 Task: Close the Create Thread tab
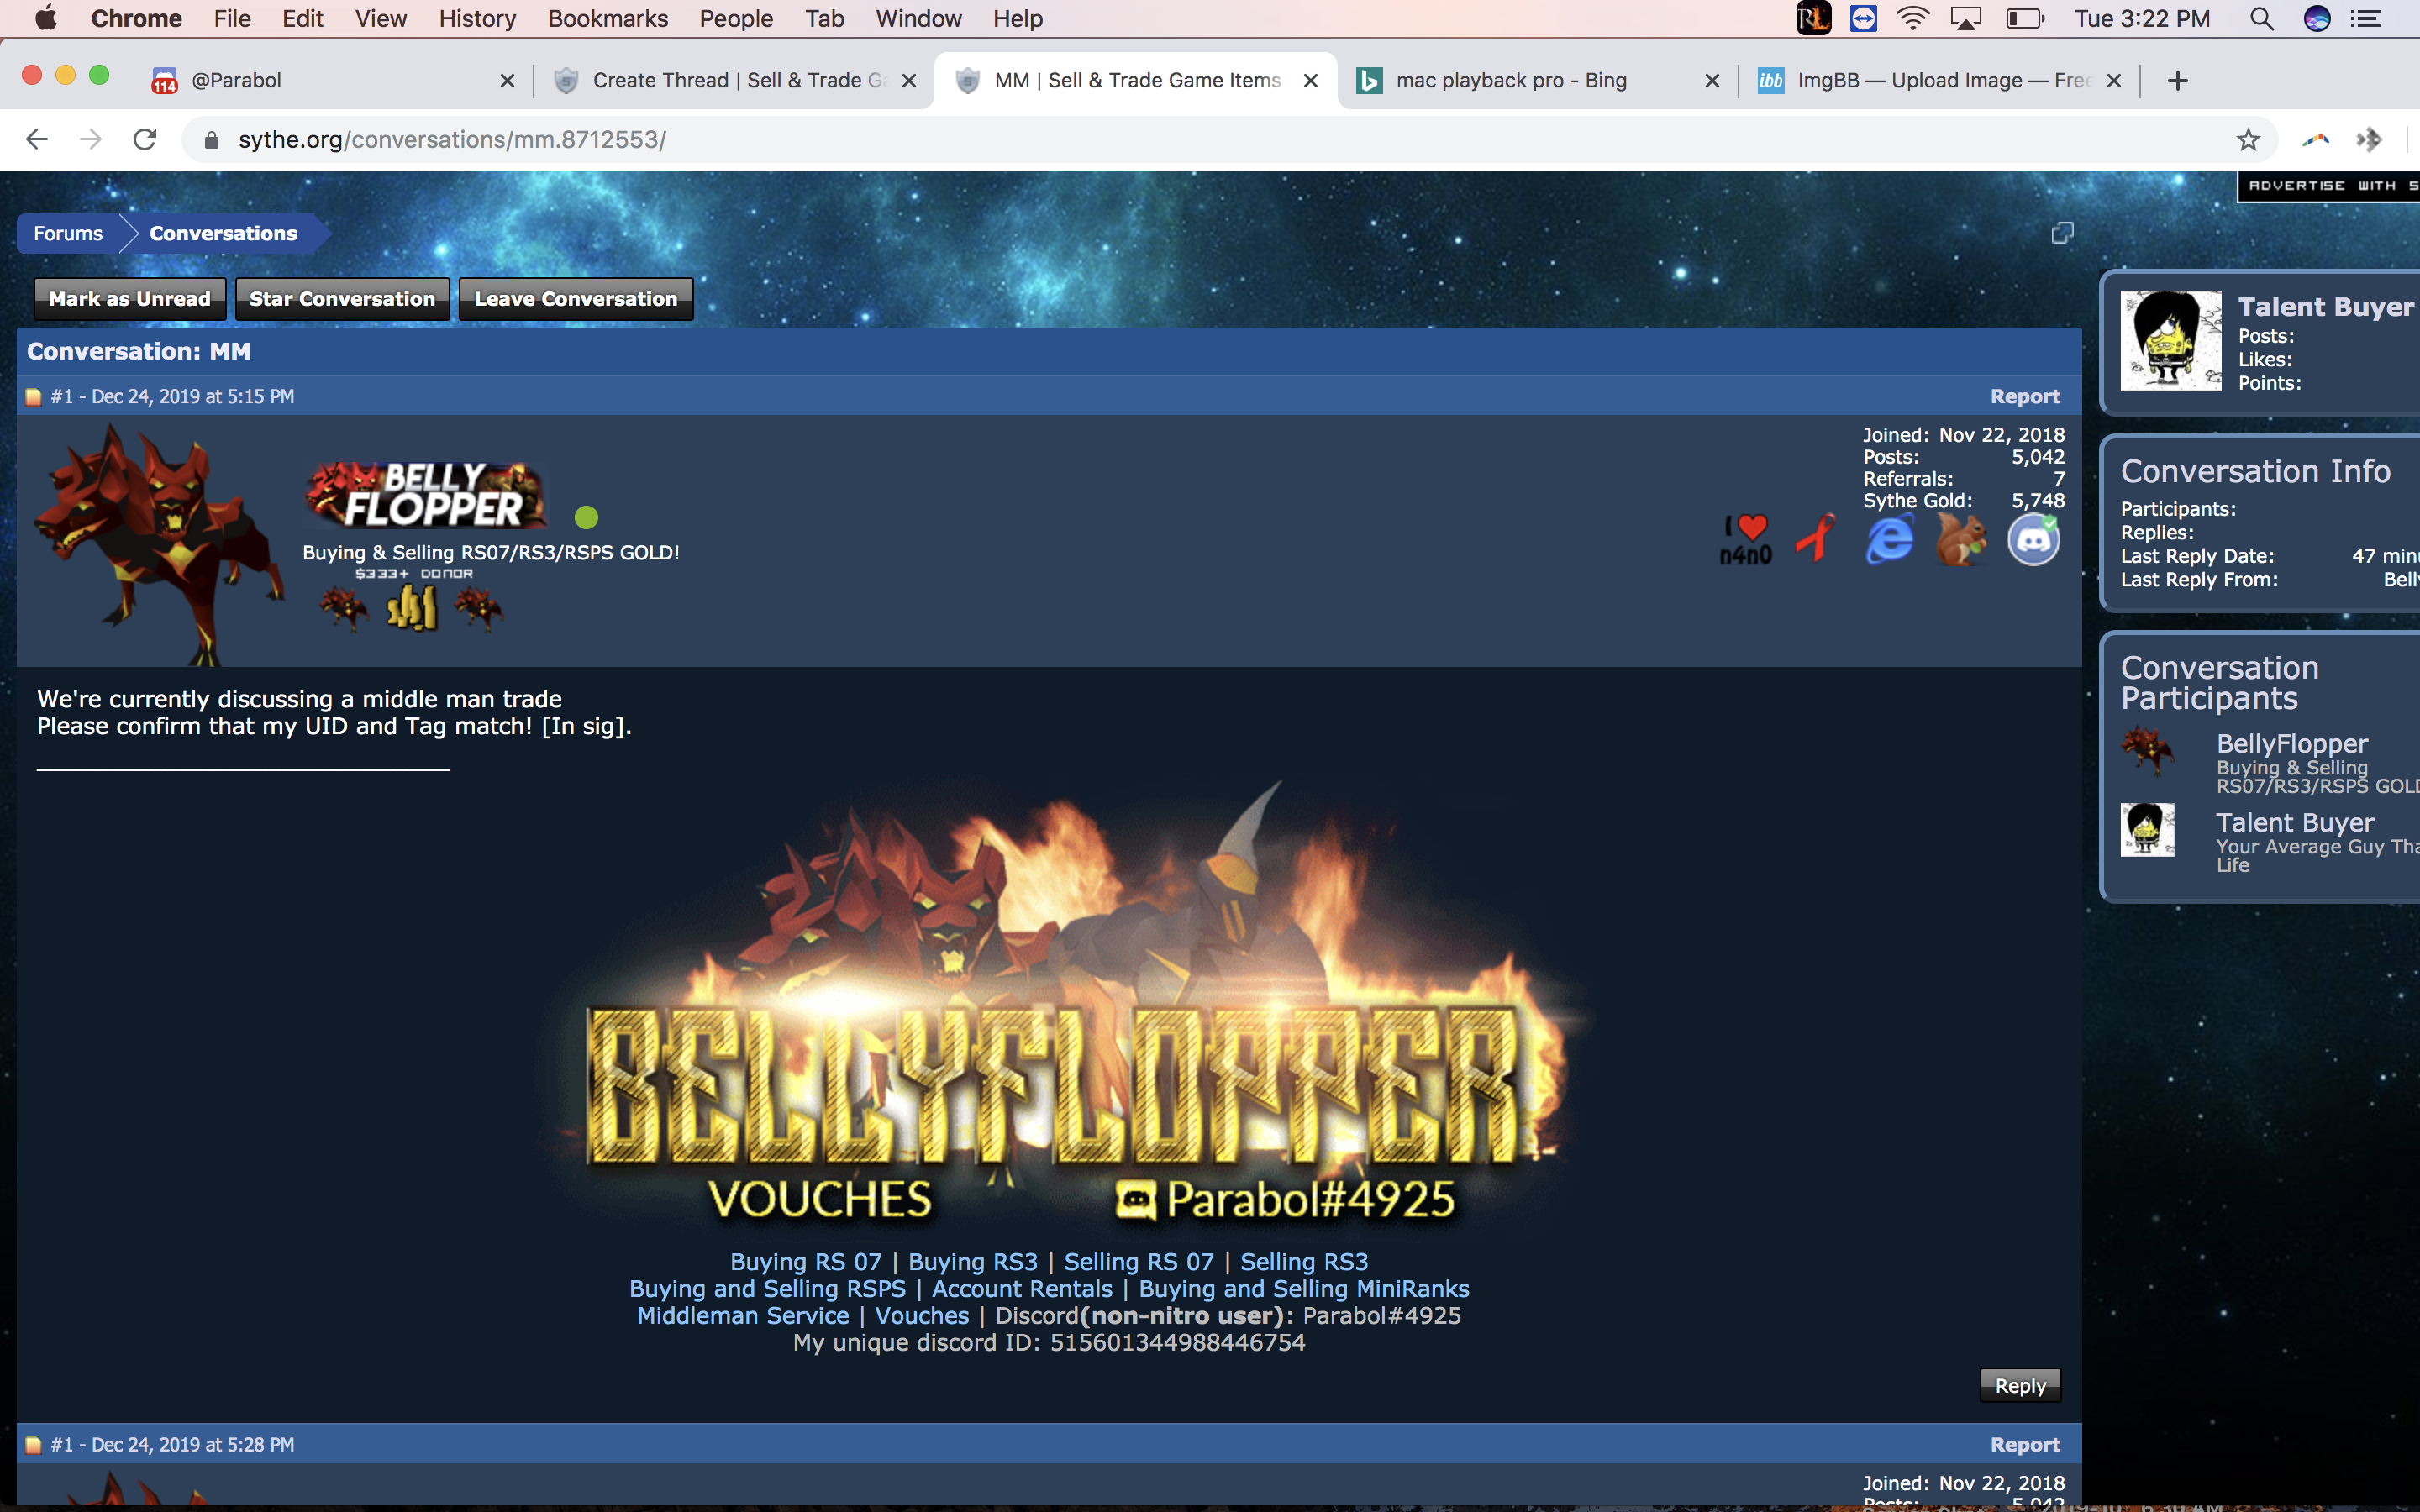(909, 80)
